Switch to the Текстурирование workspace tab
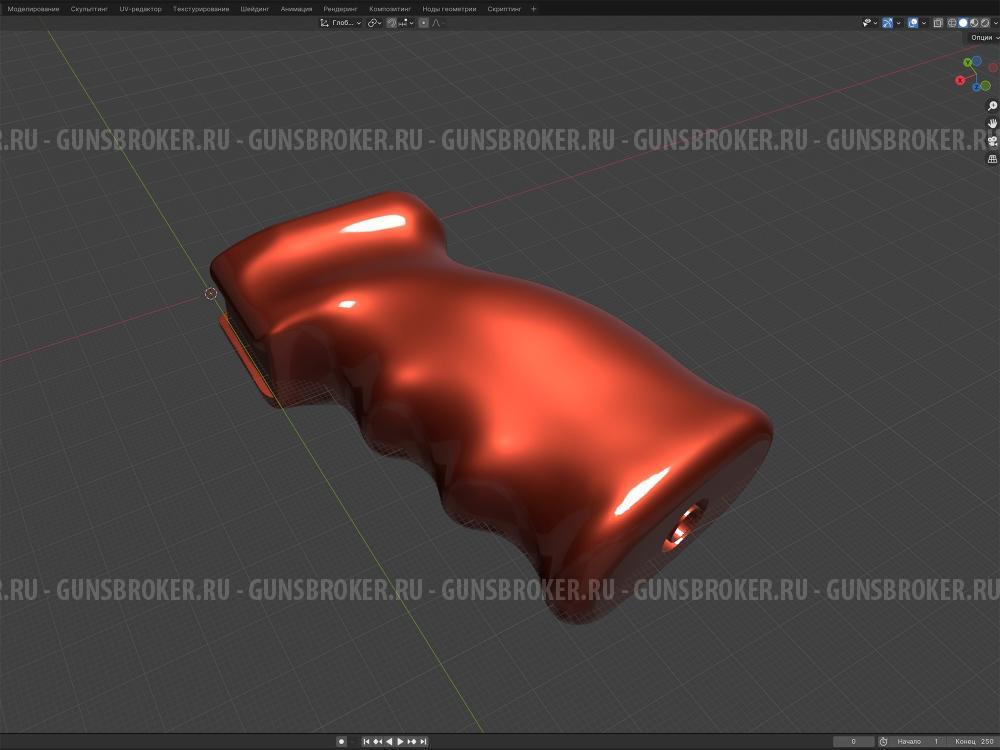Screen dimensions: 1000x750 201,9
